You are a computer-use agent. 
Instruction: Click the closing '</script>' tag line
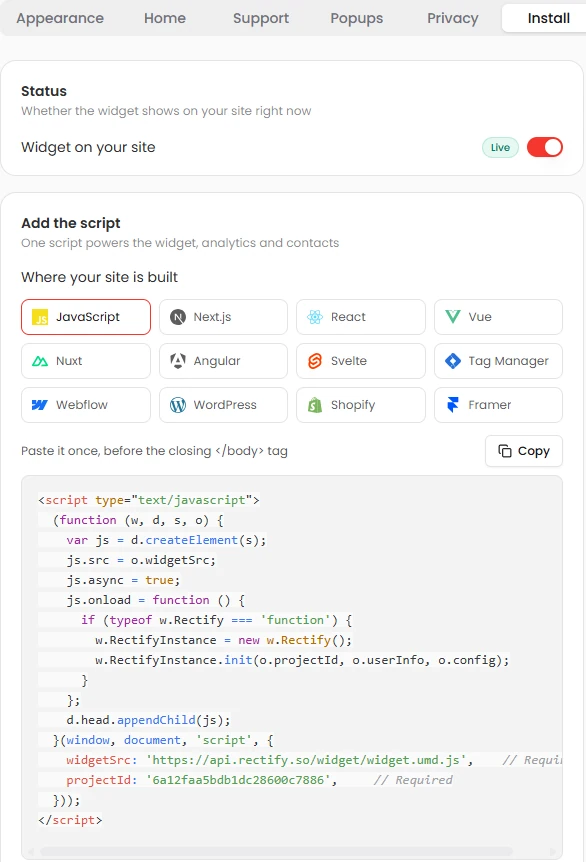coord(70,820)
